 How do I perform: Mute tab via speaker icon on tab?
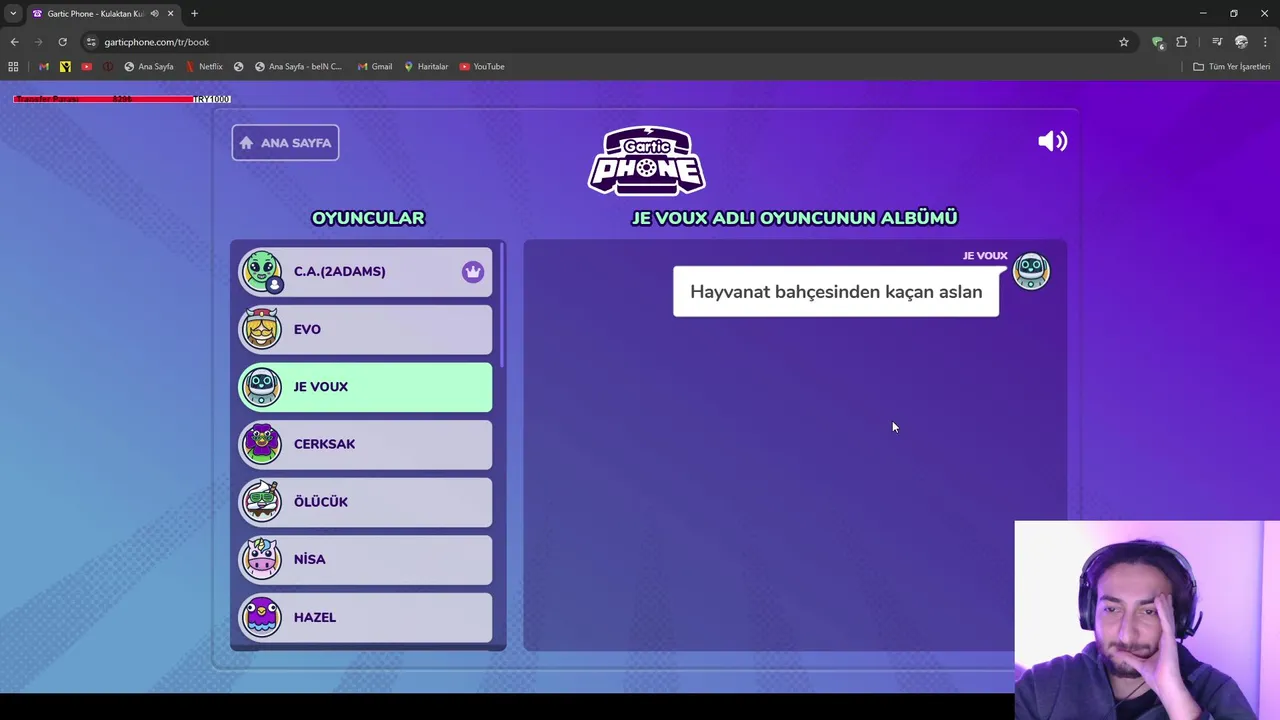tap(154, 14)
